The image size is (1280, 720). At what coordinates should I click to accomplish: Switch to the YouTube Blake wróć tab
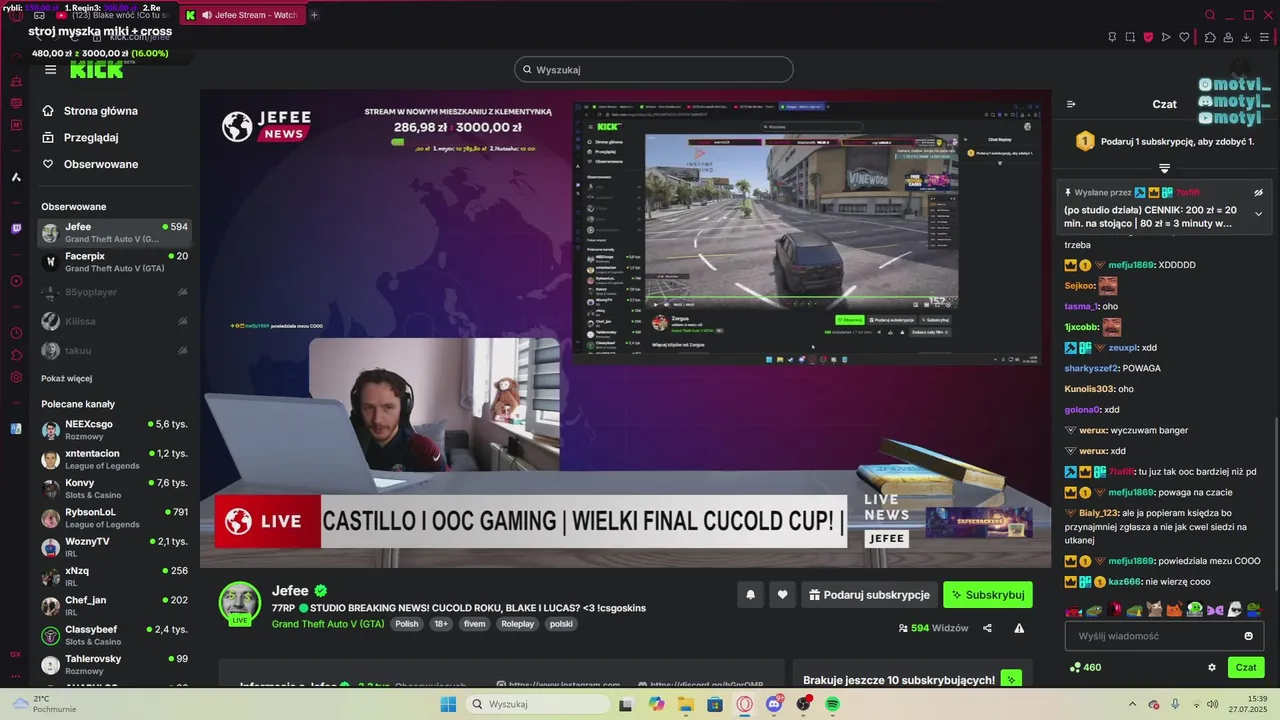[x=113, y=15]
